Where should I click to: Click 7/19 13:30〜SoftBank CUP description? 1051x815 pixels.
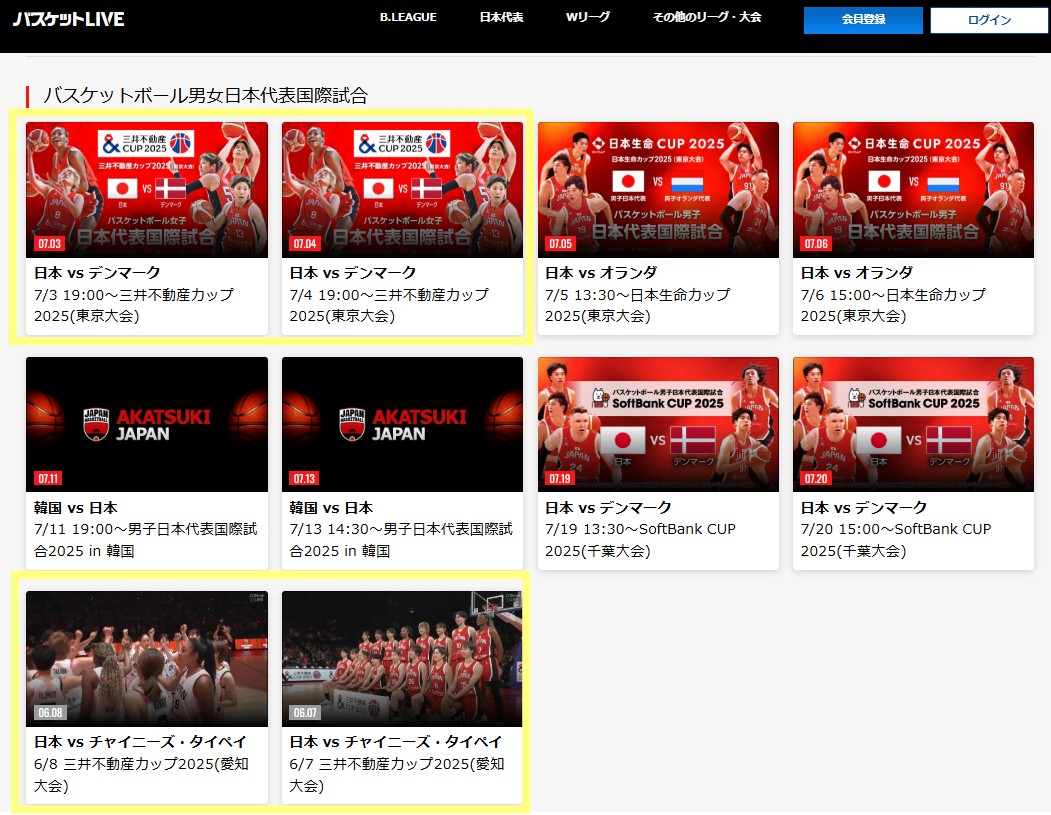(640, 540)
